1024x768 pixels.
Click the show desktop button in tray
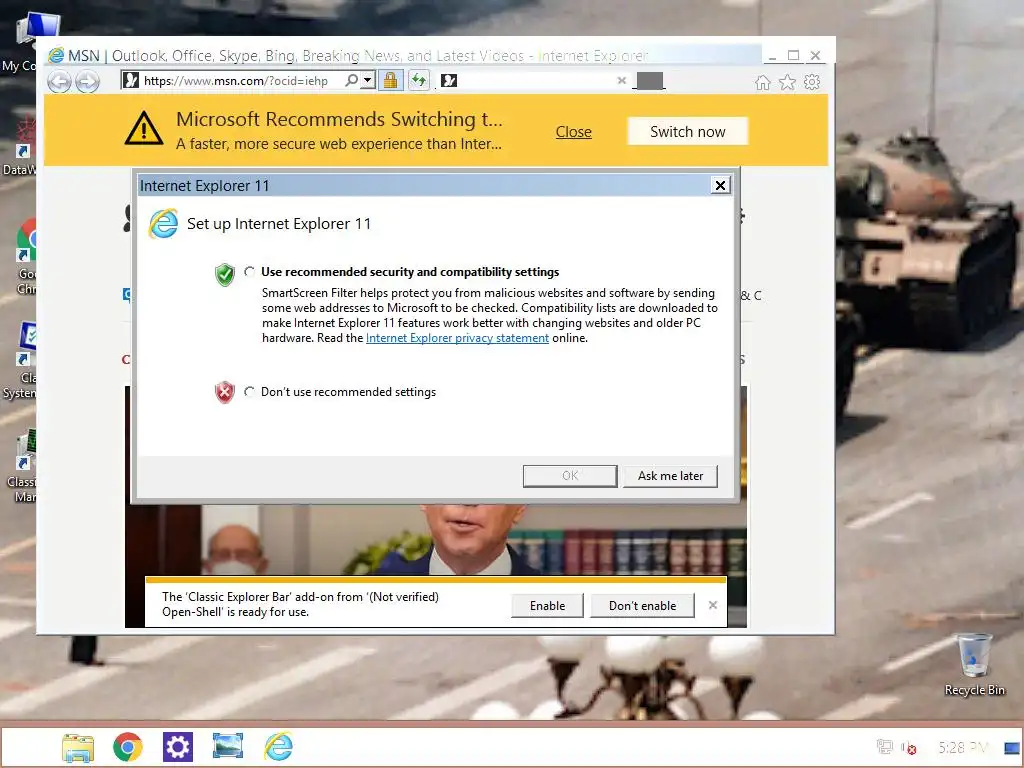[1012, 748]
